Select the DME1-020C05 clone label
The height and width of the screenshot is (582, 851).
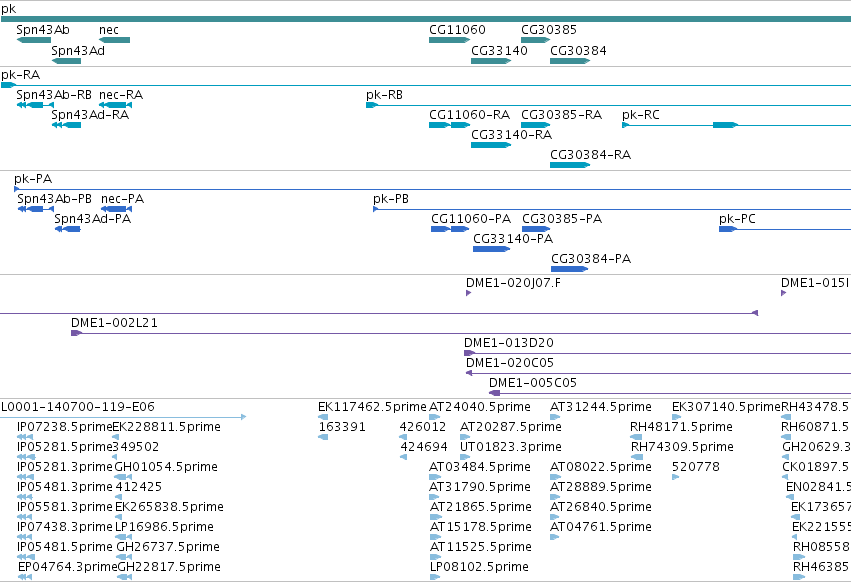(x=510, y=363)
